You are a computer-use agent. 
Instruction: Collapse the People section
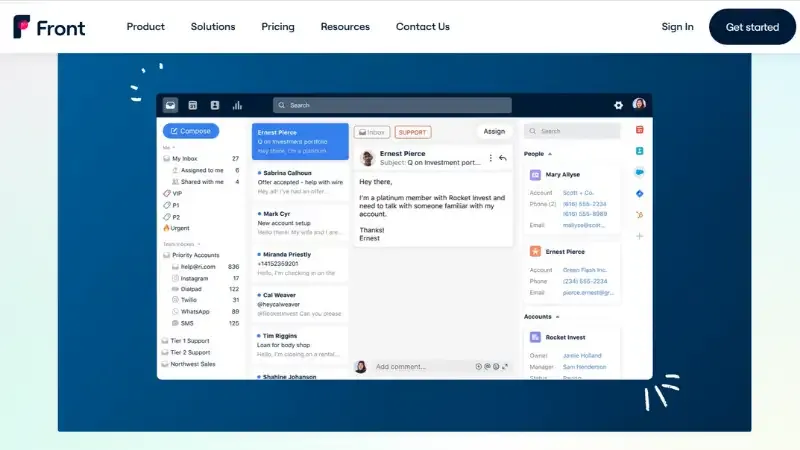point(549,154)
